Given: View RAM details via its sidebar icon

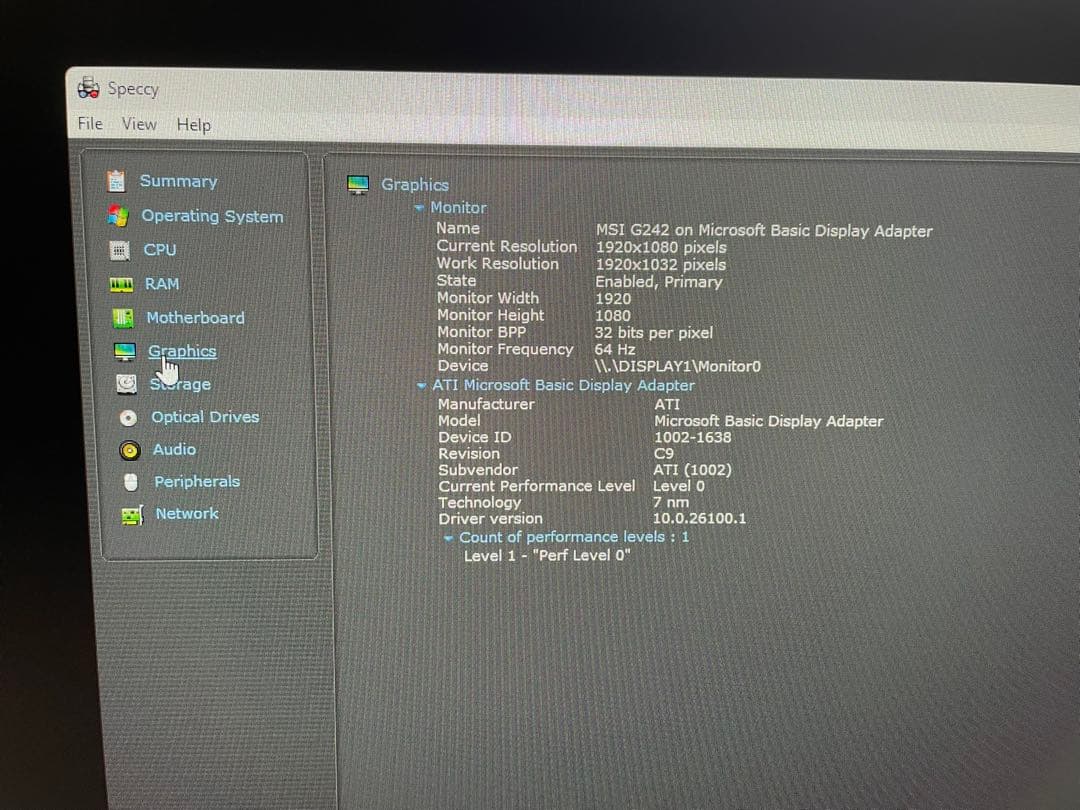Looking at the screenshot, I should coord(117,284).
